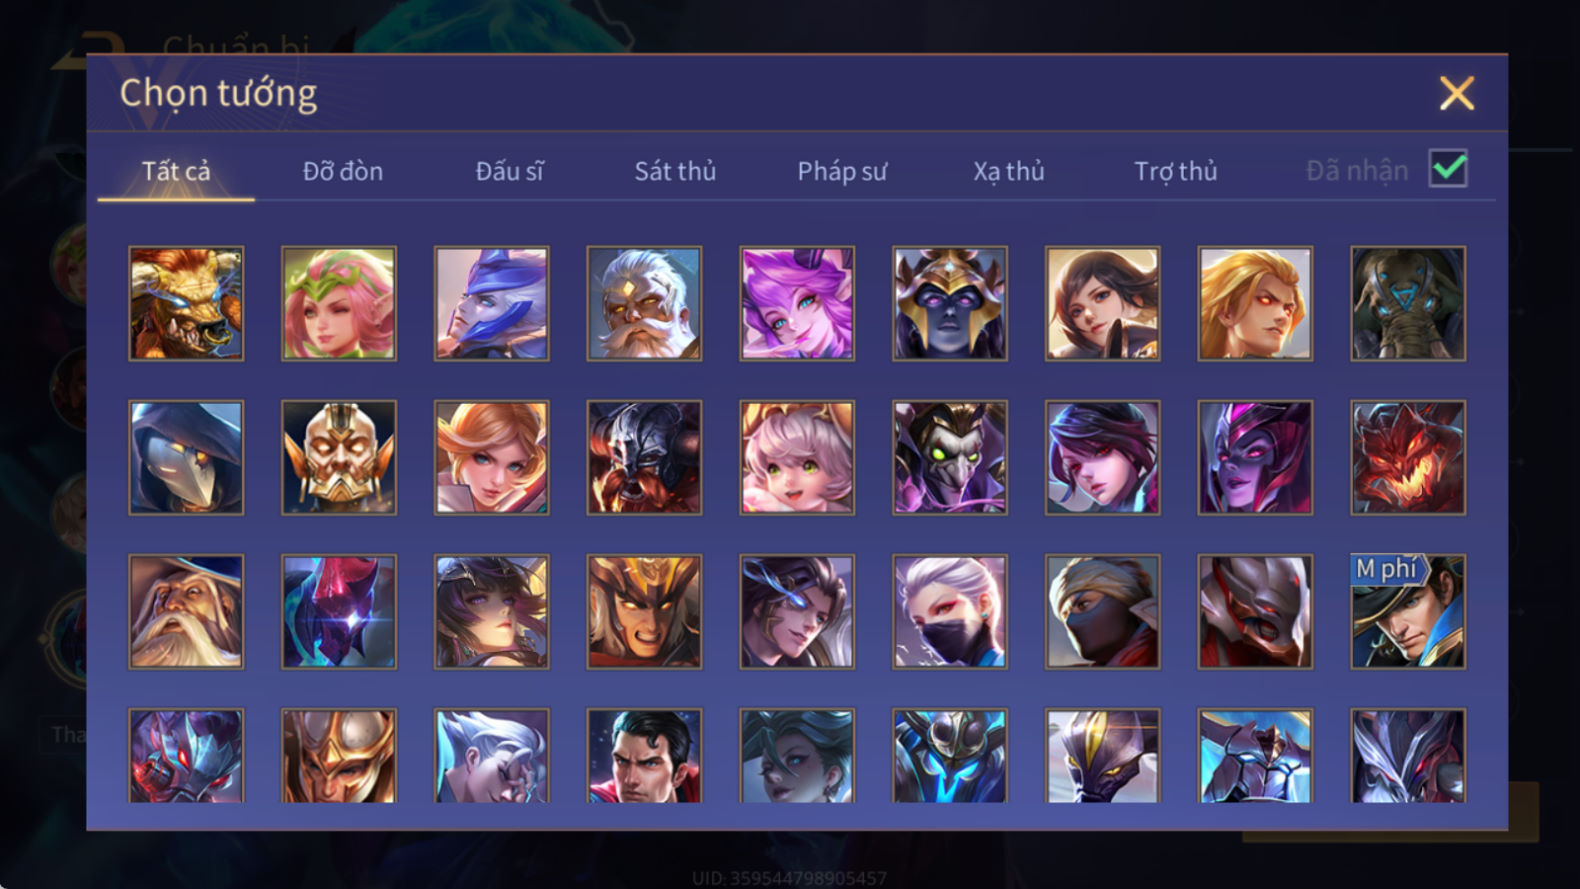The image size is (1580, 889).
Task: Select the golden bull hero portrait
Action: (x=186, y=304)
